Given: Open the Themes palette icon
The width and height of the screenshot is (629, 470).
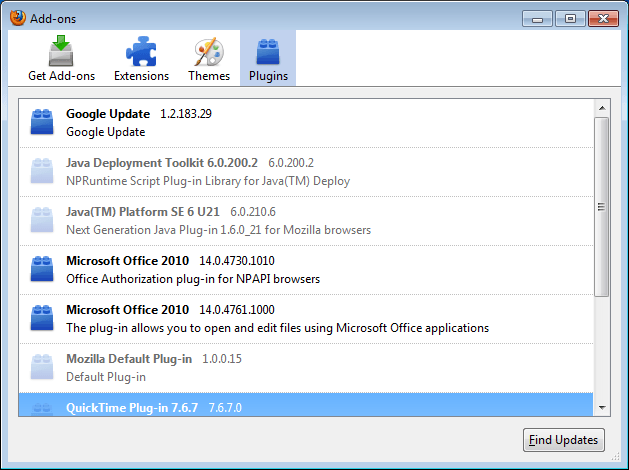Looking at the screenshot, I should tap(209, 52).
